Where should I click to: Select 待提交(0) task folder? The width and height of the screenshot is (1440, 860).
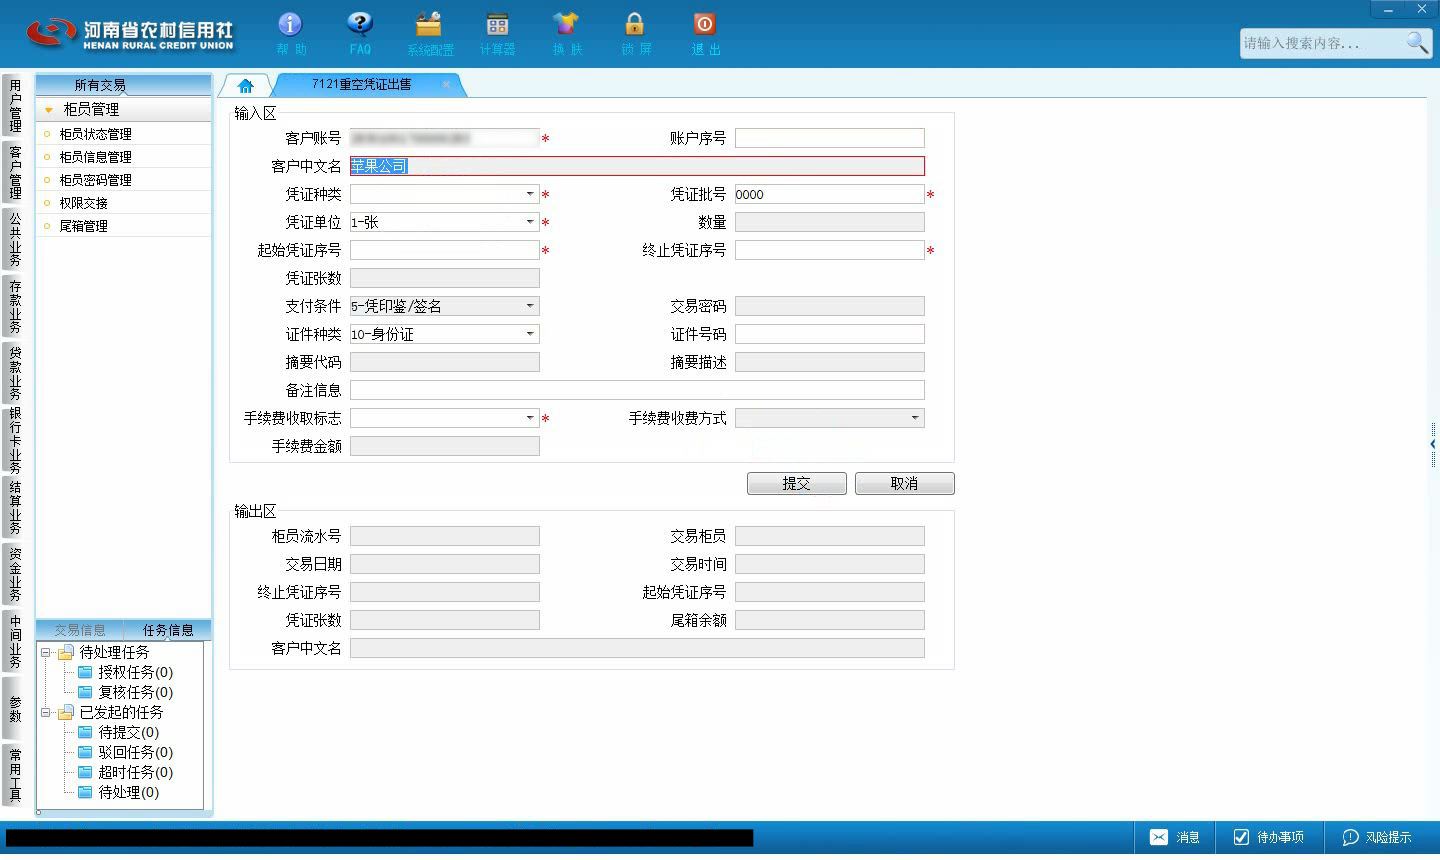[x=118, y=732]
